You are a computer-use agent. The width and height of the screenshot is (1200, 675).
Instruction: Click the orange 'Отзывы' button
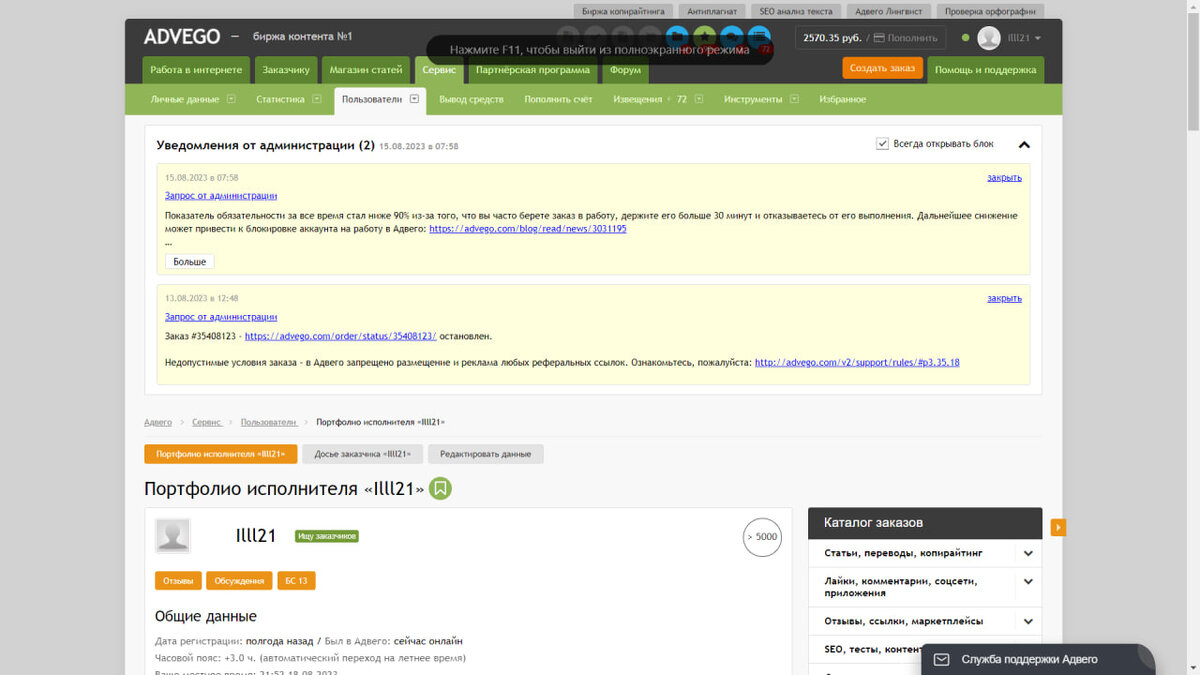[178, 580]
